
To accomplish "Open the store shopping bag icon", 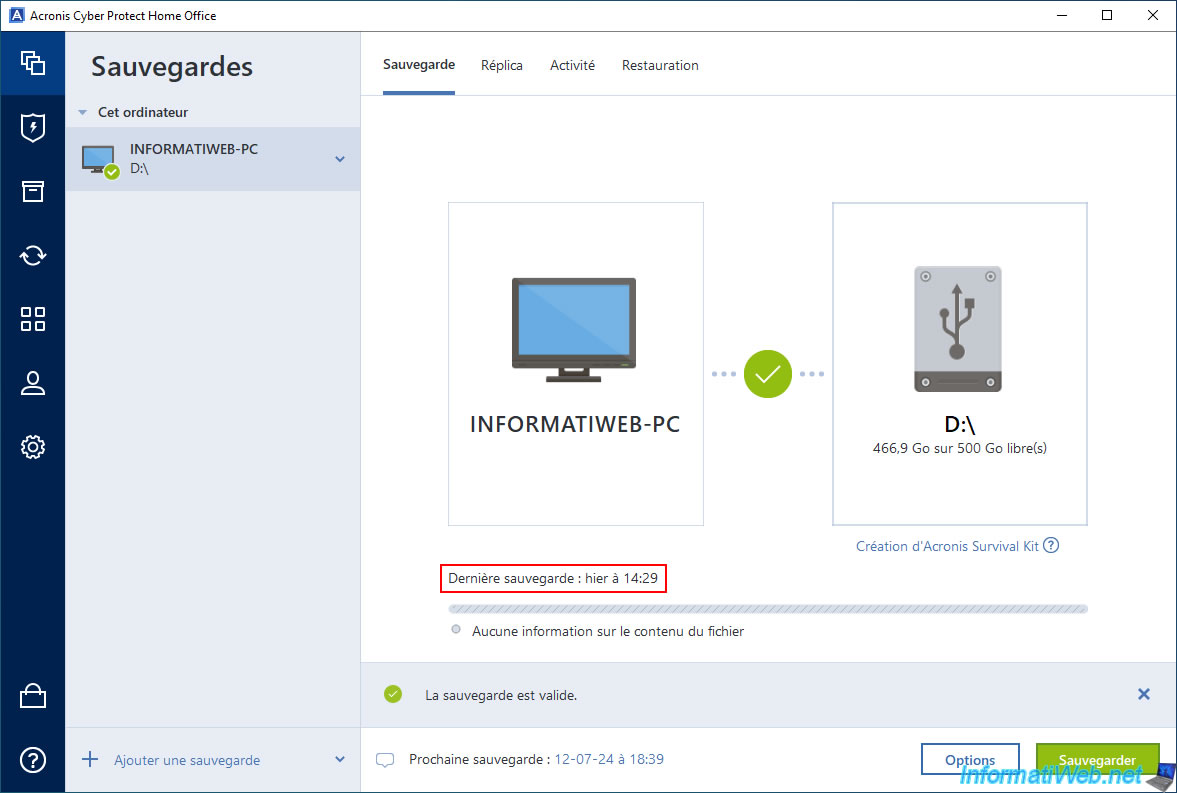I will pos(33,697).
